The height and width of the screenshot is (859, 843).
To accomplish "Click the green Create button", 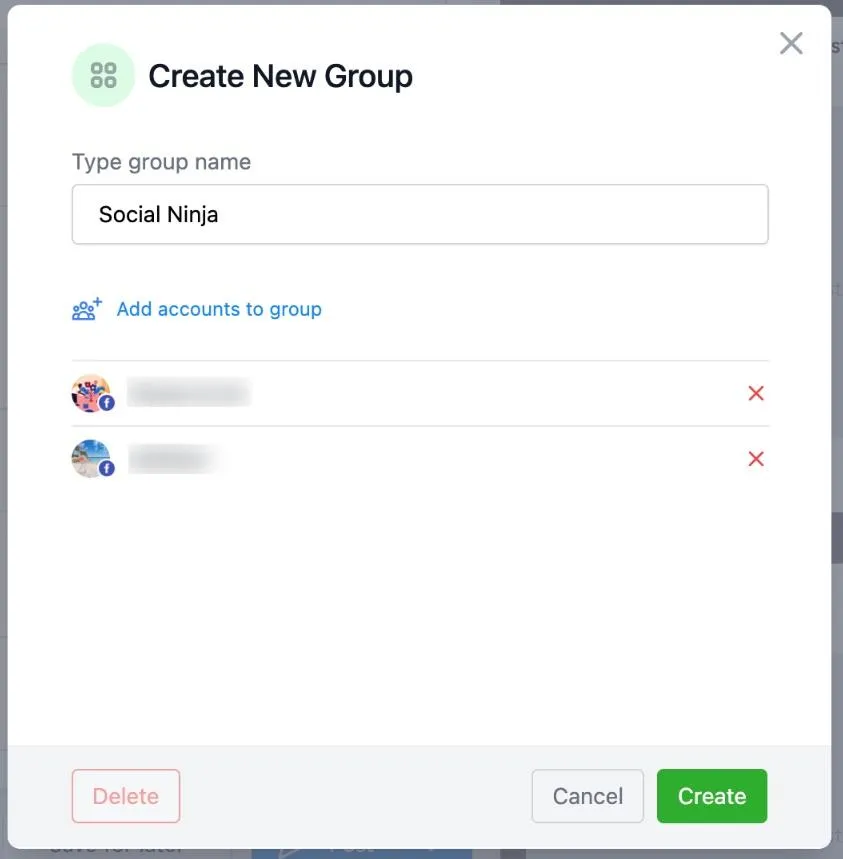I will pyautogui.click(x=712, y=796).
